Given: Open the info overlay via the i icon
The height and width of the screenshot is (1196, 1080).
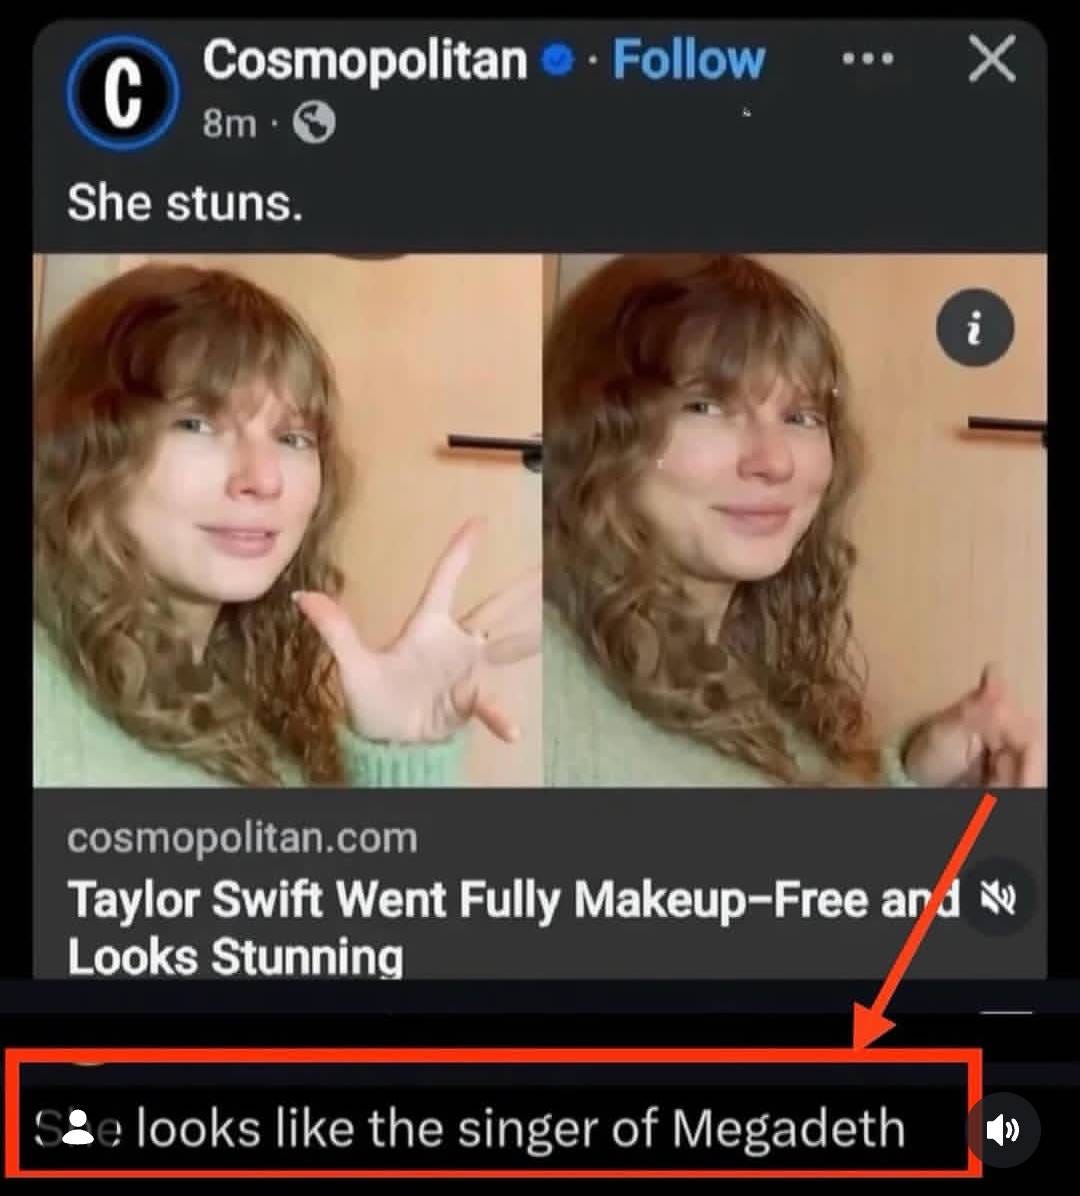Looking at the screenshot, I should click(x=974, y=328).
